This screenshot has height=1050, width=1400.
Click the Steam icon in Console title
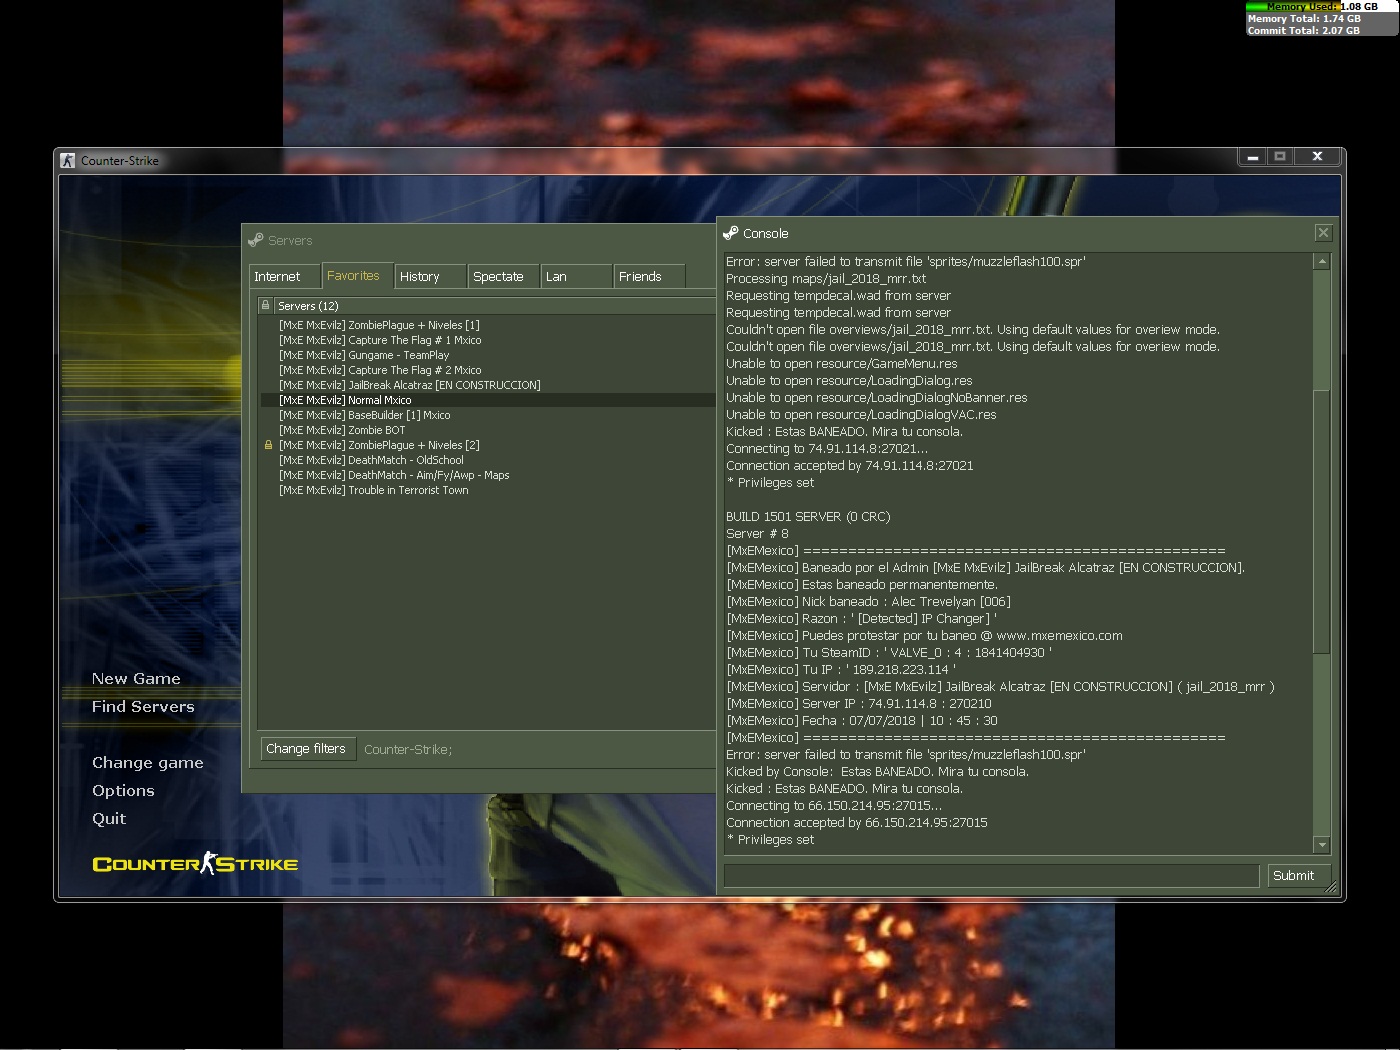pyautogui.click(x=731, y=233)
